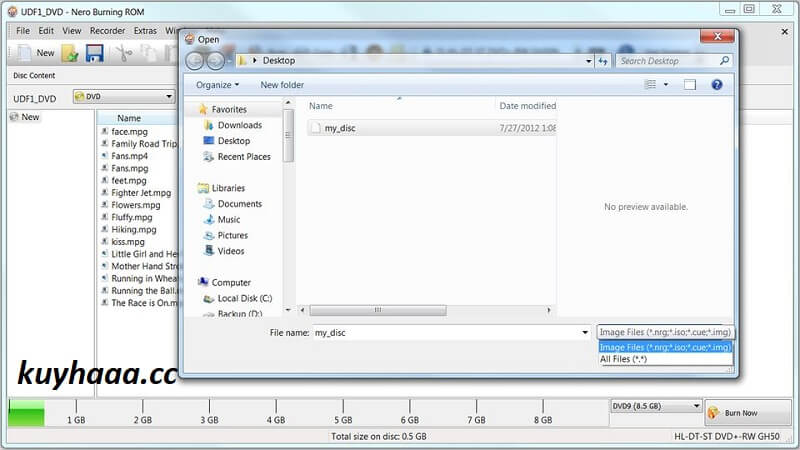
Task: Open the Organize dropdown menu
Action: tap(217, 85)
